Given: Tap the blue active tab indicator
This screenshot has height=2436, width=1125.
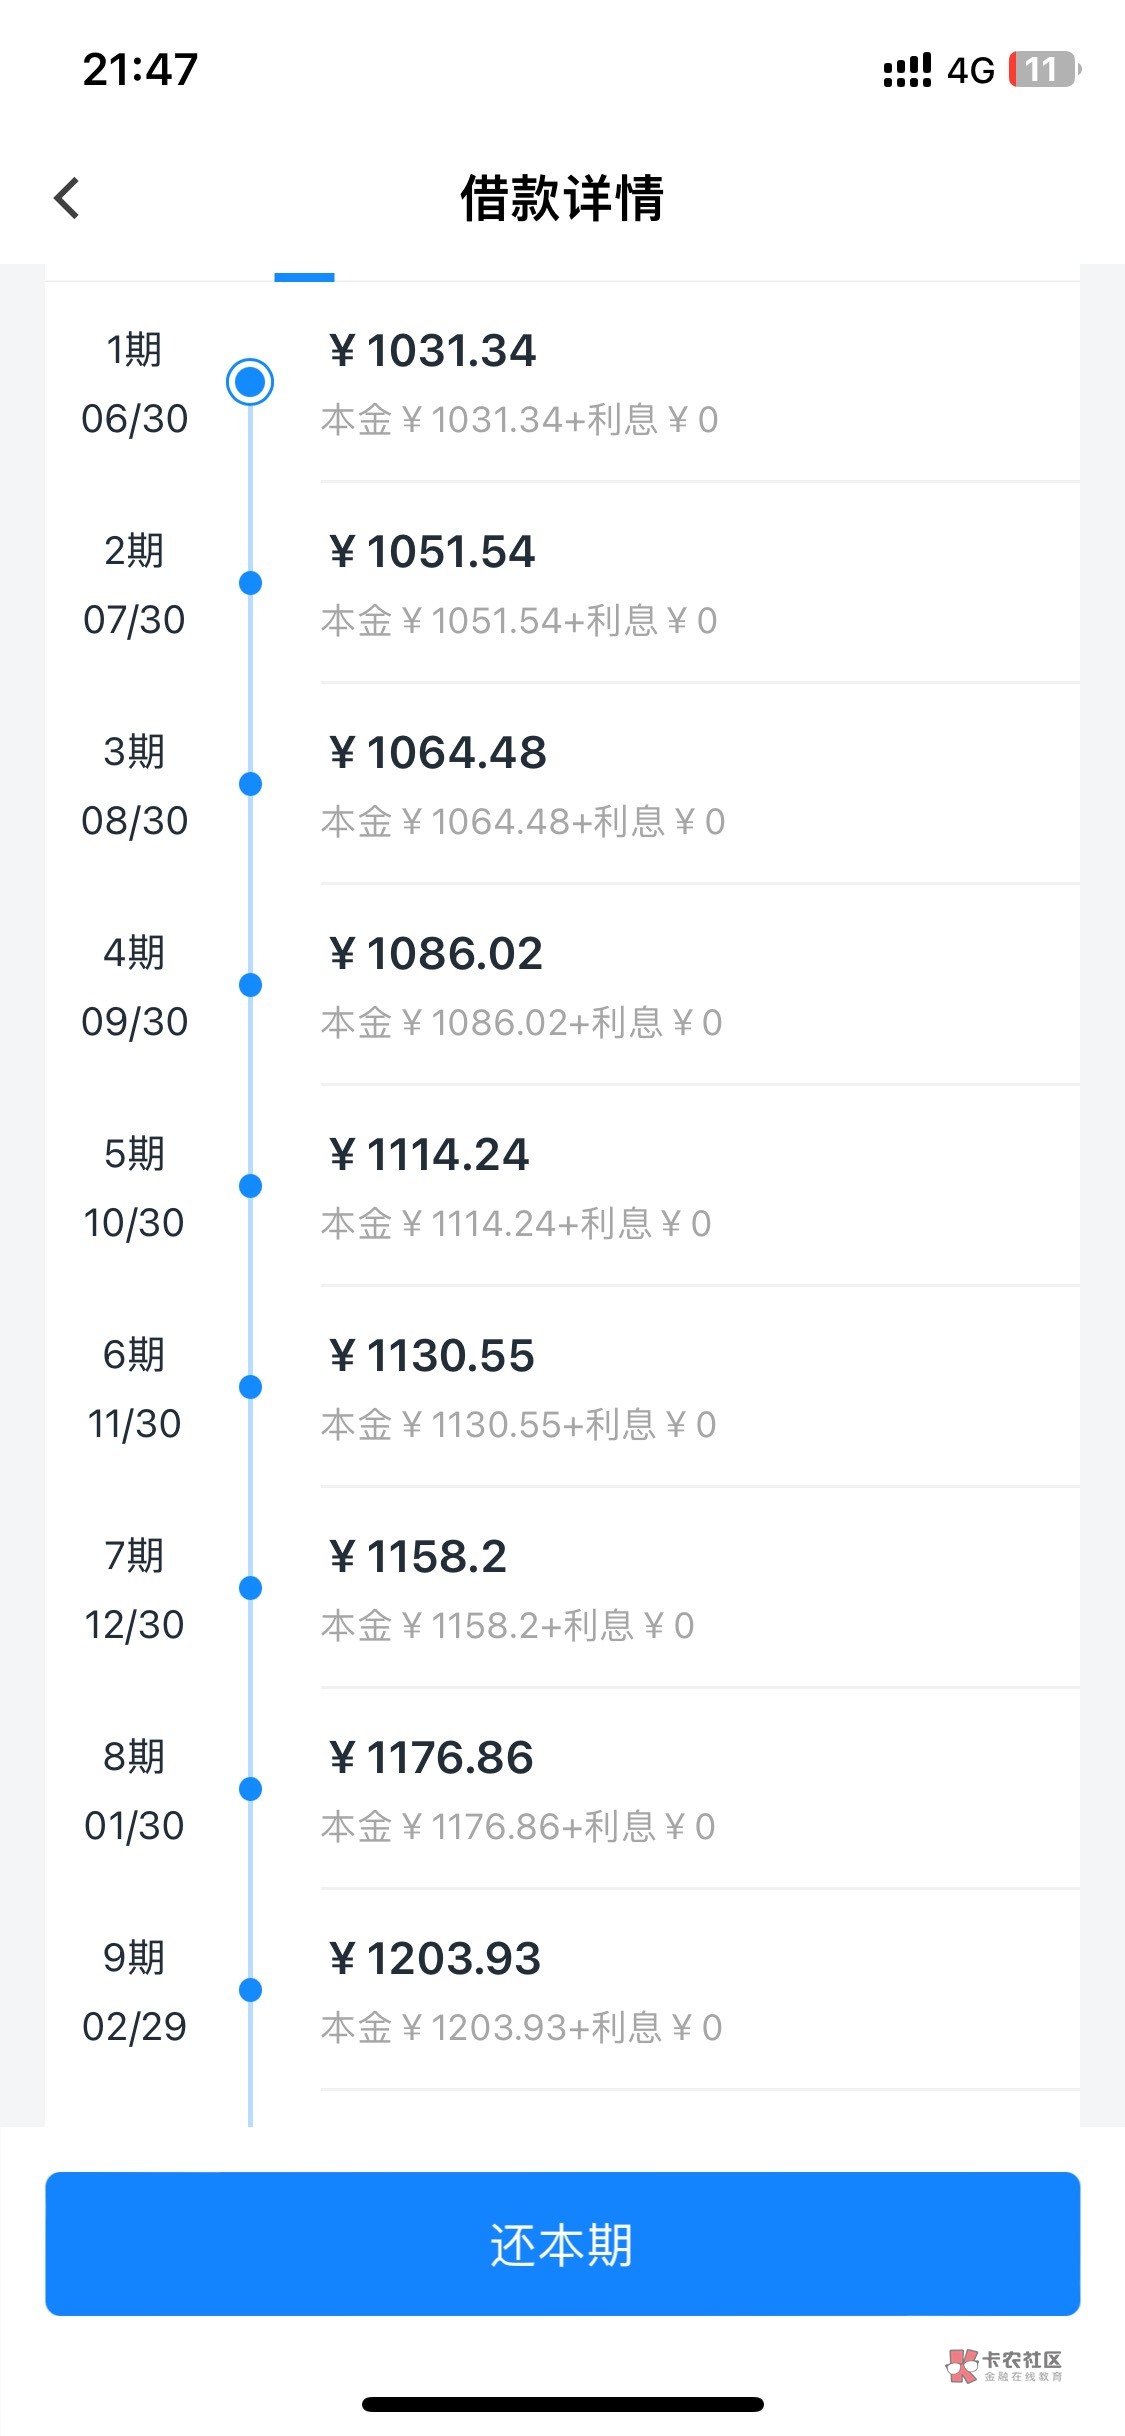Looking at the screenshot, I should 304,277.
